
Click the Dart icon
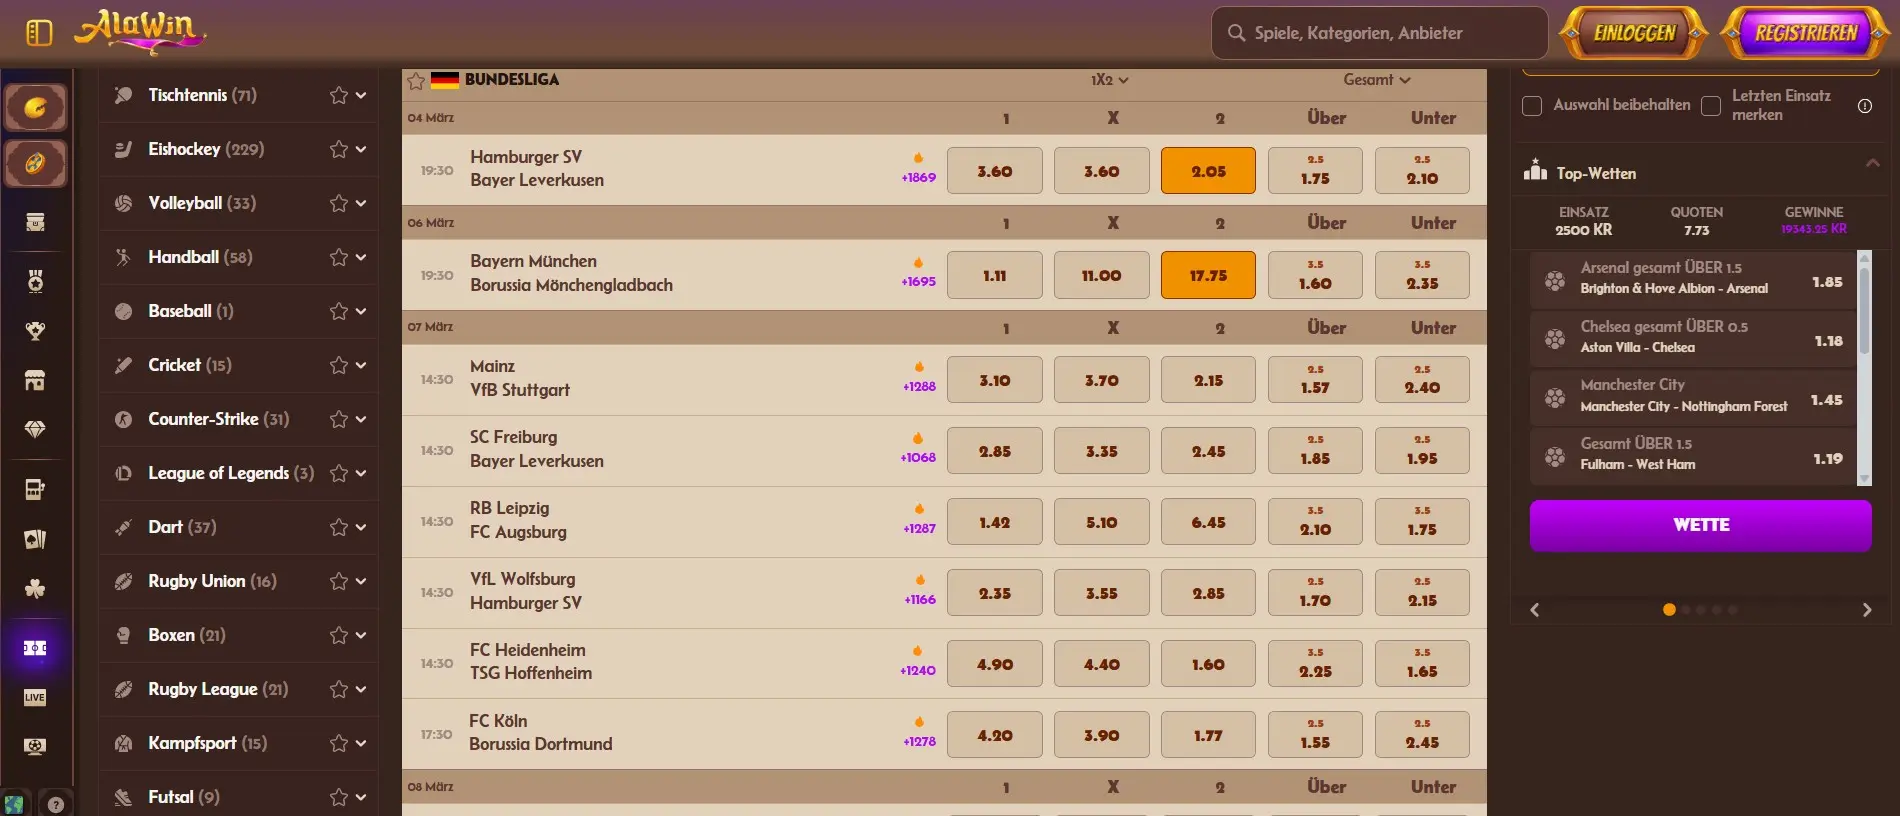pos(123,527)
